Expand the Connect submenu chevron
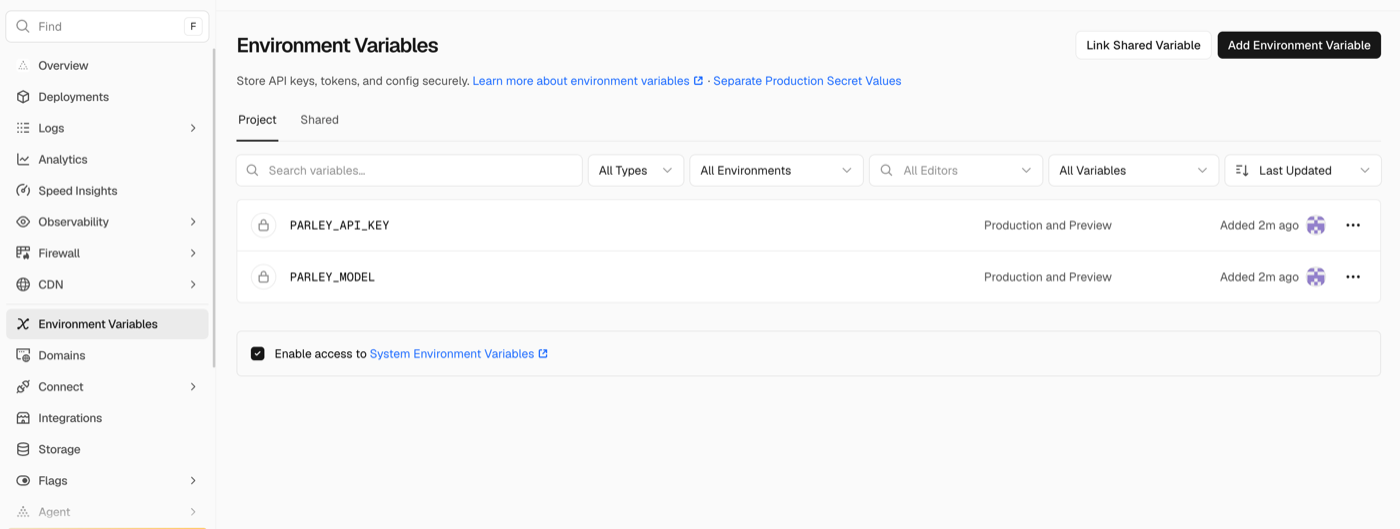The height and width of the screenshot is (529, 1400). point(193,387)
